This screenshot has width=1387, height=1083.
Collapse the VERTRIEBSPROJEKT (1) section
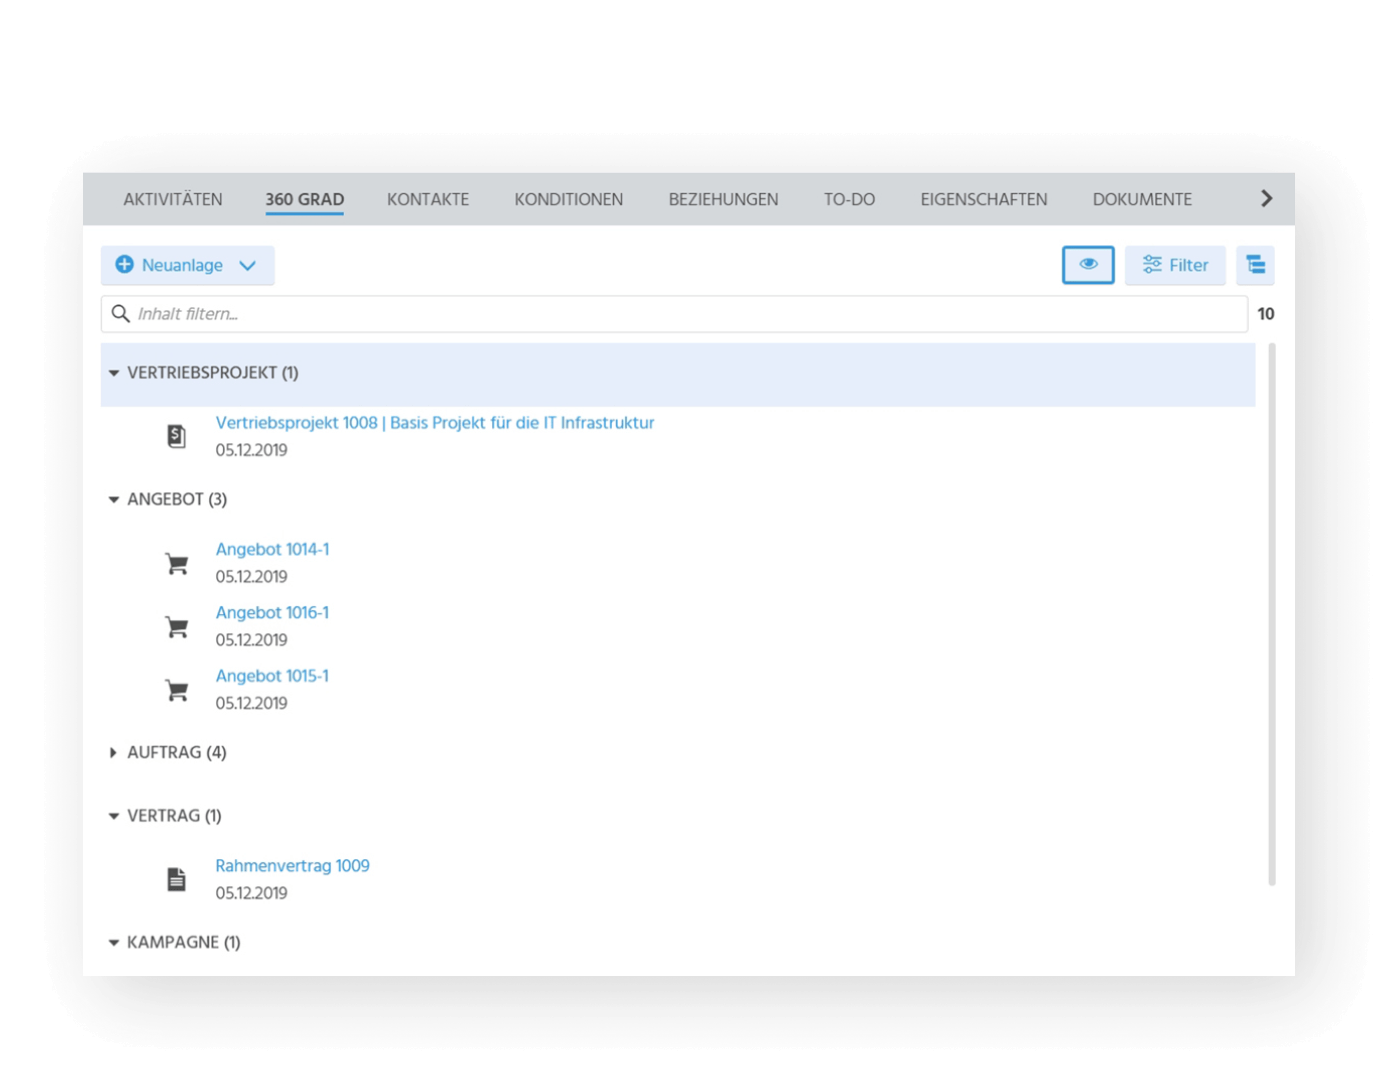(x=113, y=373)
